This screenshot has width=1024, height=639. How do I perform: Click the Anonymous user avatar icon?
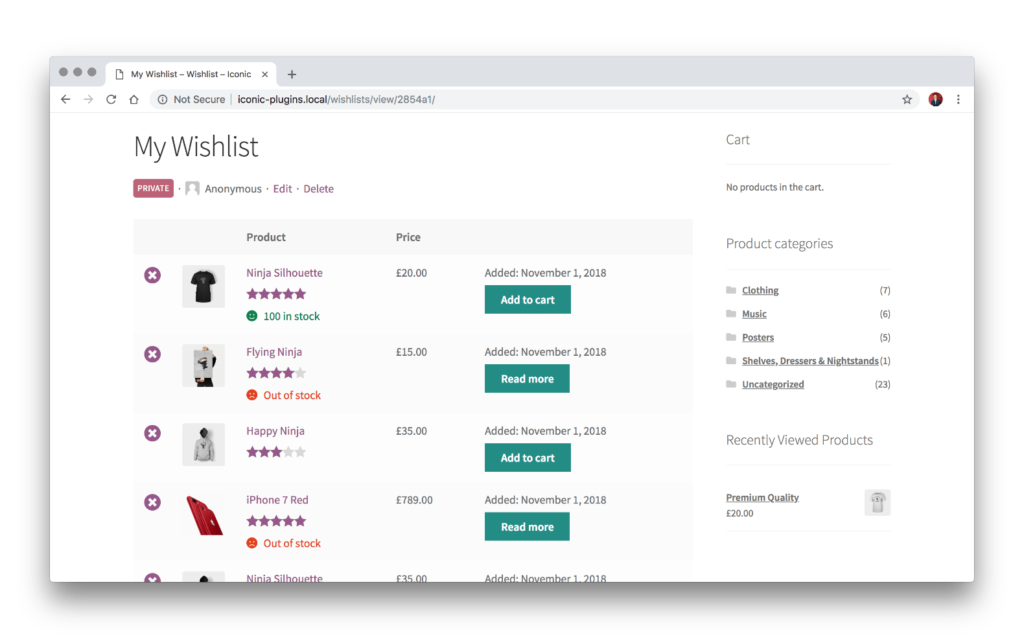(x=191, y=188)
